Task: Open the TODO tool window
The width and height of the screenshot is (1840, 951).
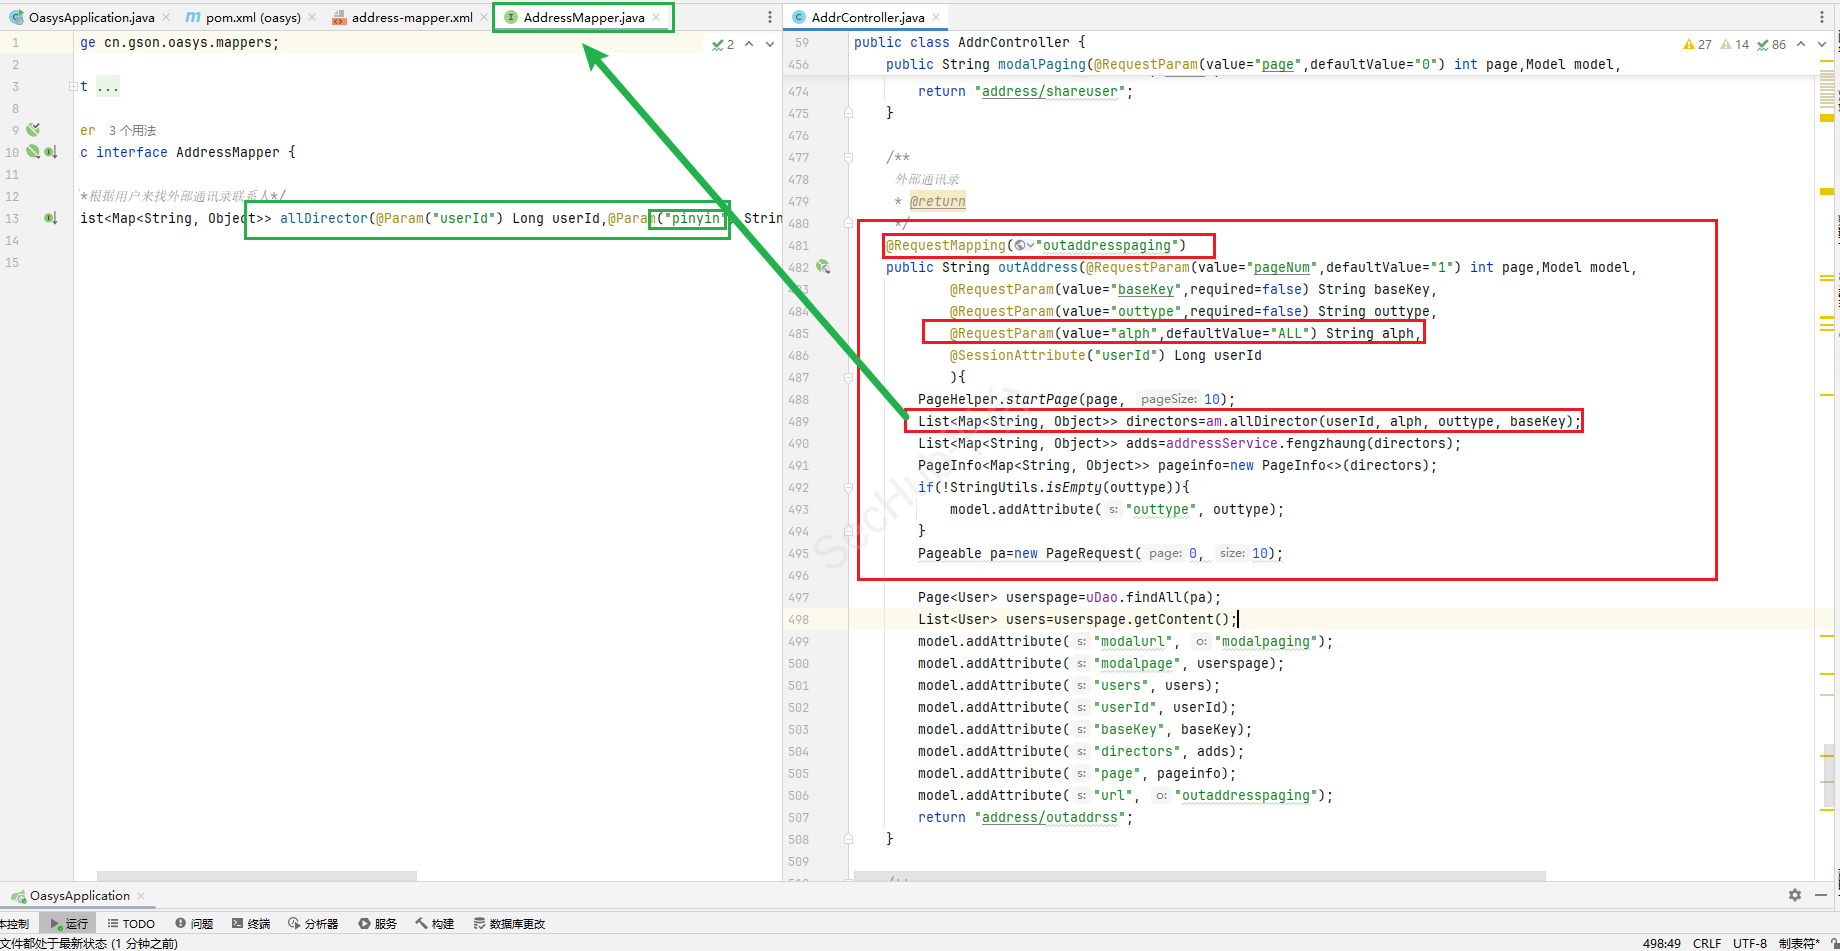Action: click(131, 923)
